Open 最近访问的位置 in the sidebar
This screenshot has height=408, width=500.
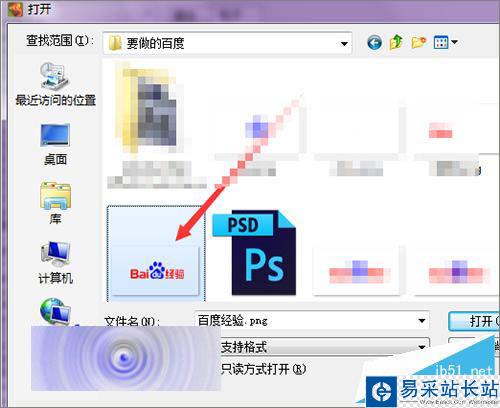[x=55, y=84]
